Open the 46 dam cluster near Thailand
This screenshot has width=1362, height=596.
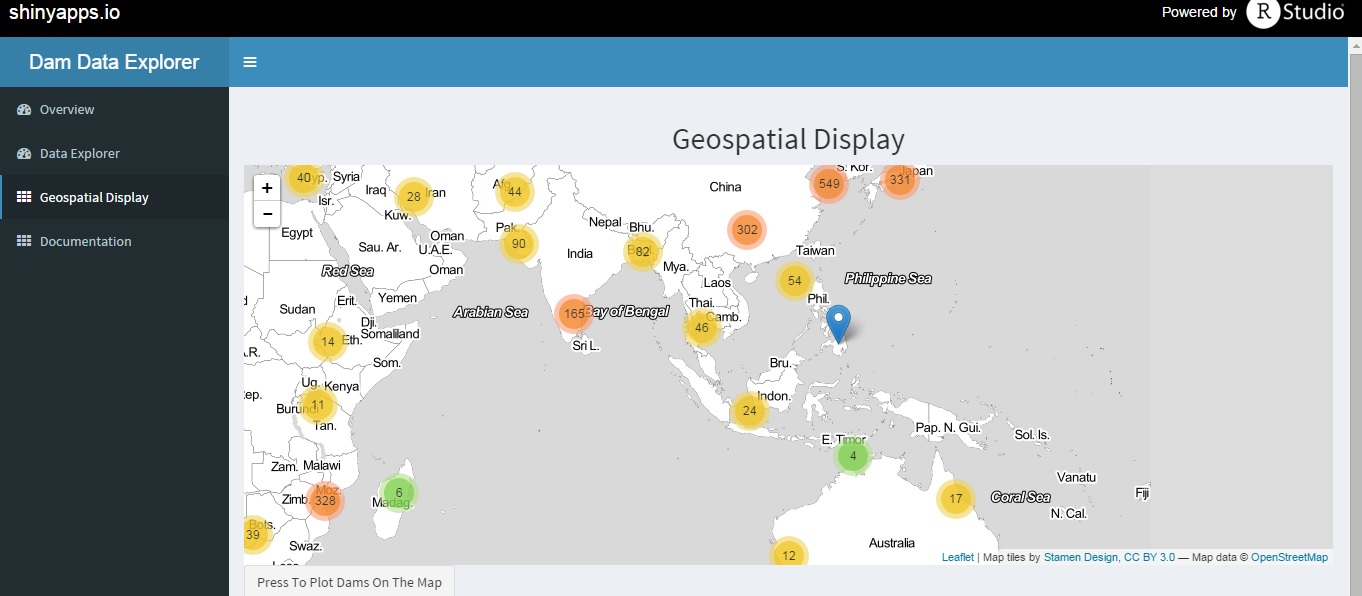(x=701, y=327)
